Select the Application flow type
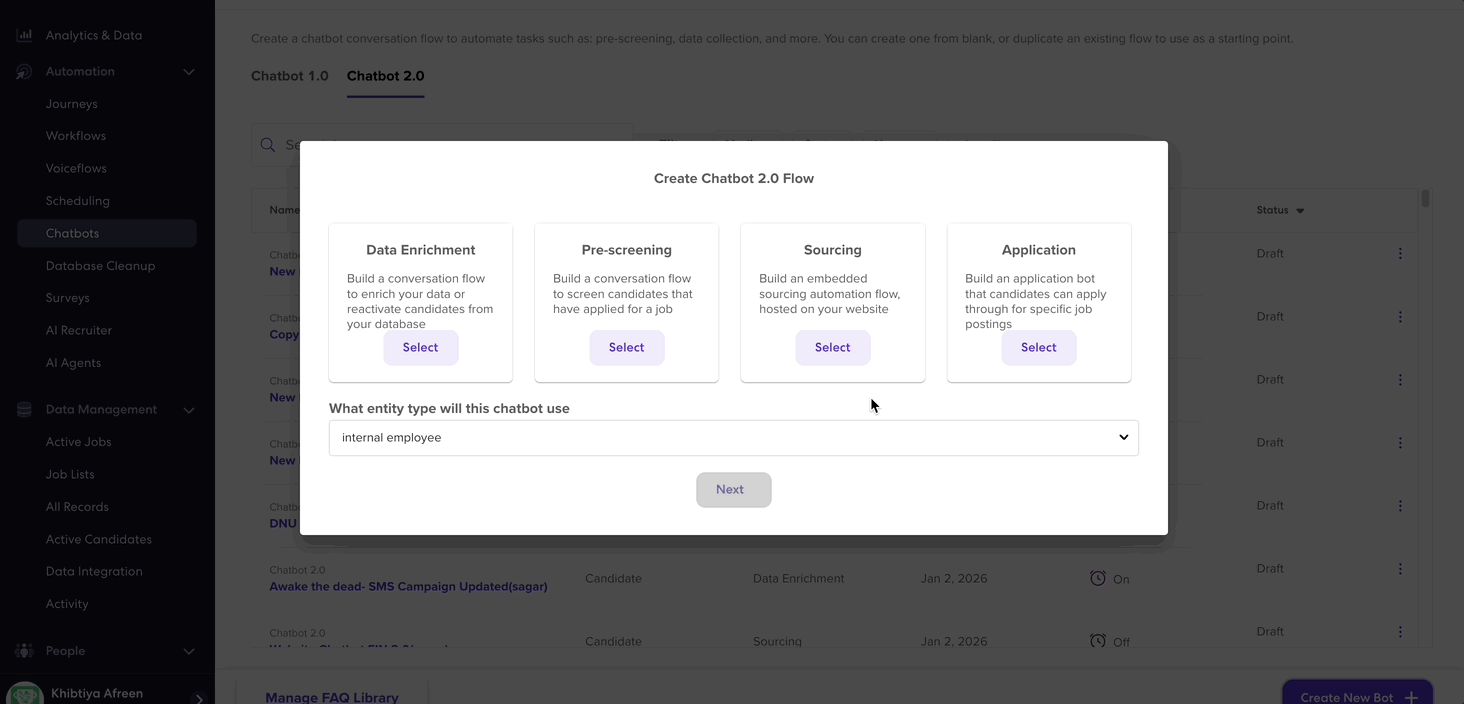Screen dimensions: 1464x704 [x=1038, y=347]
